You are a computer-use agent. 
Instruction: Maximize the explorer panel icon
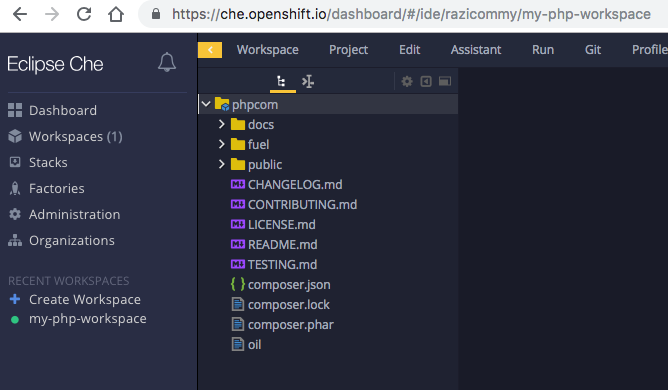tap(445, 81)
